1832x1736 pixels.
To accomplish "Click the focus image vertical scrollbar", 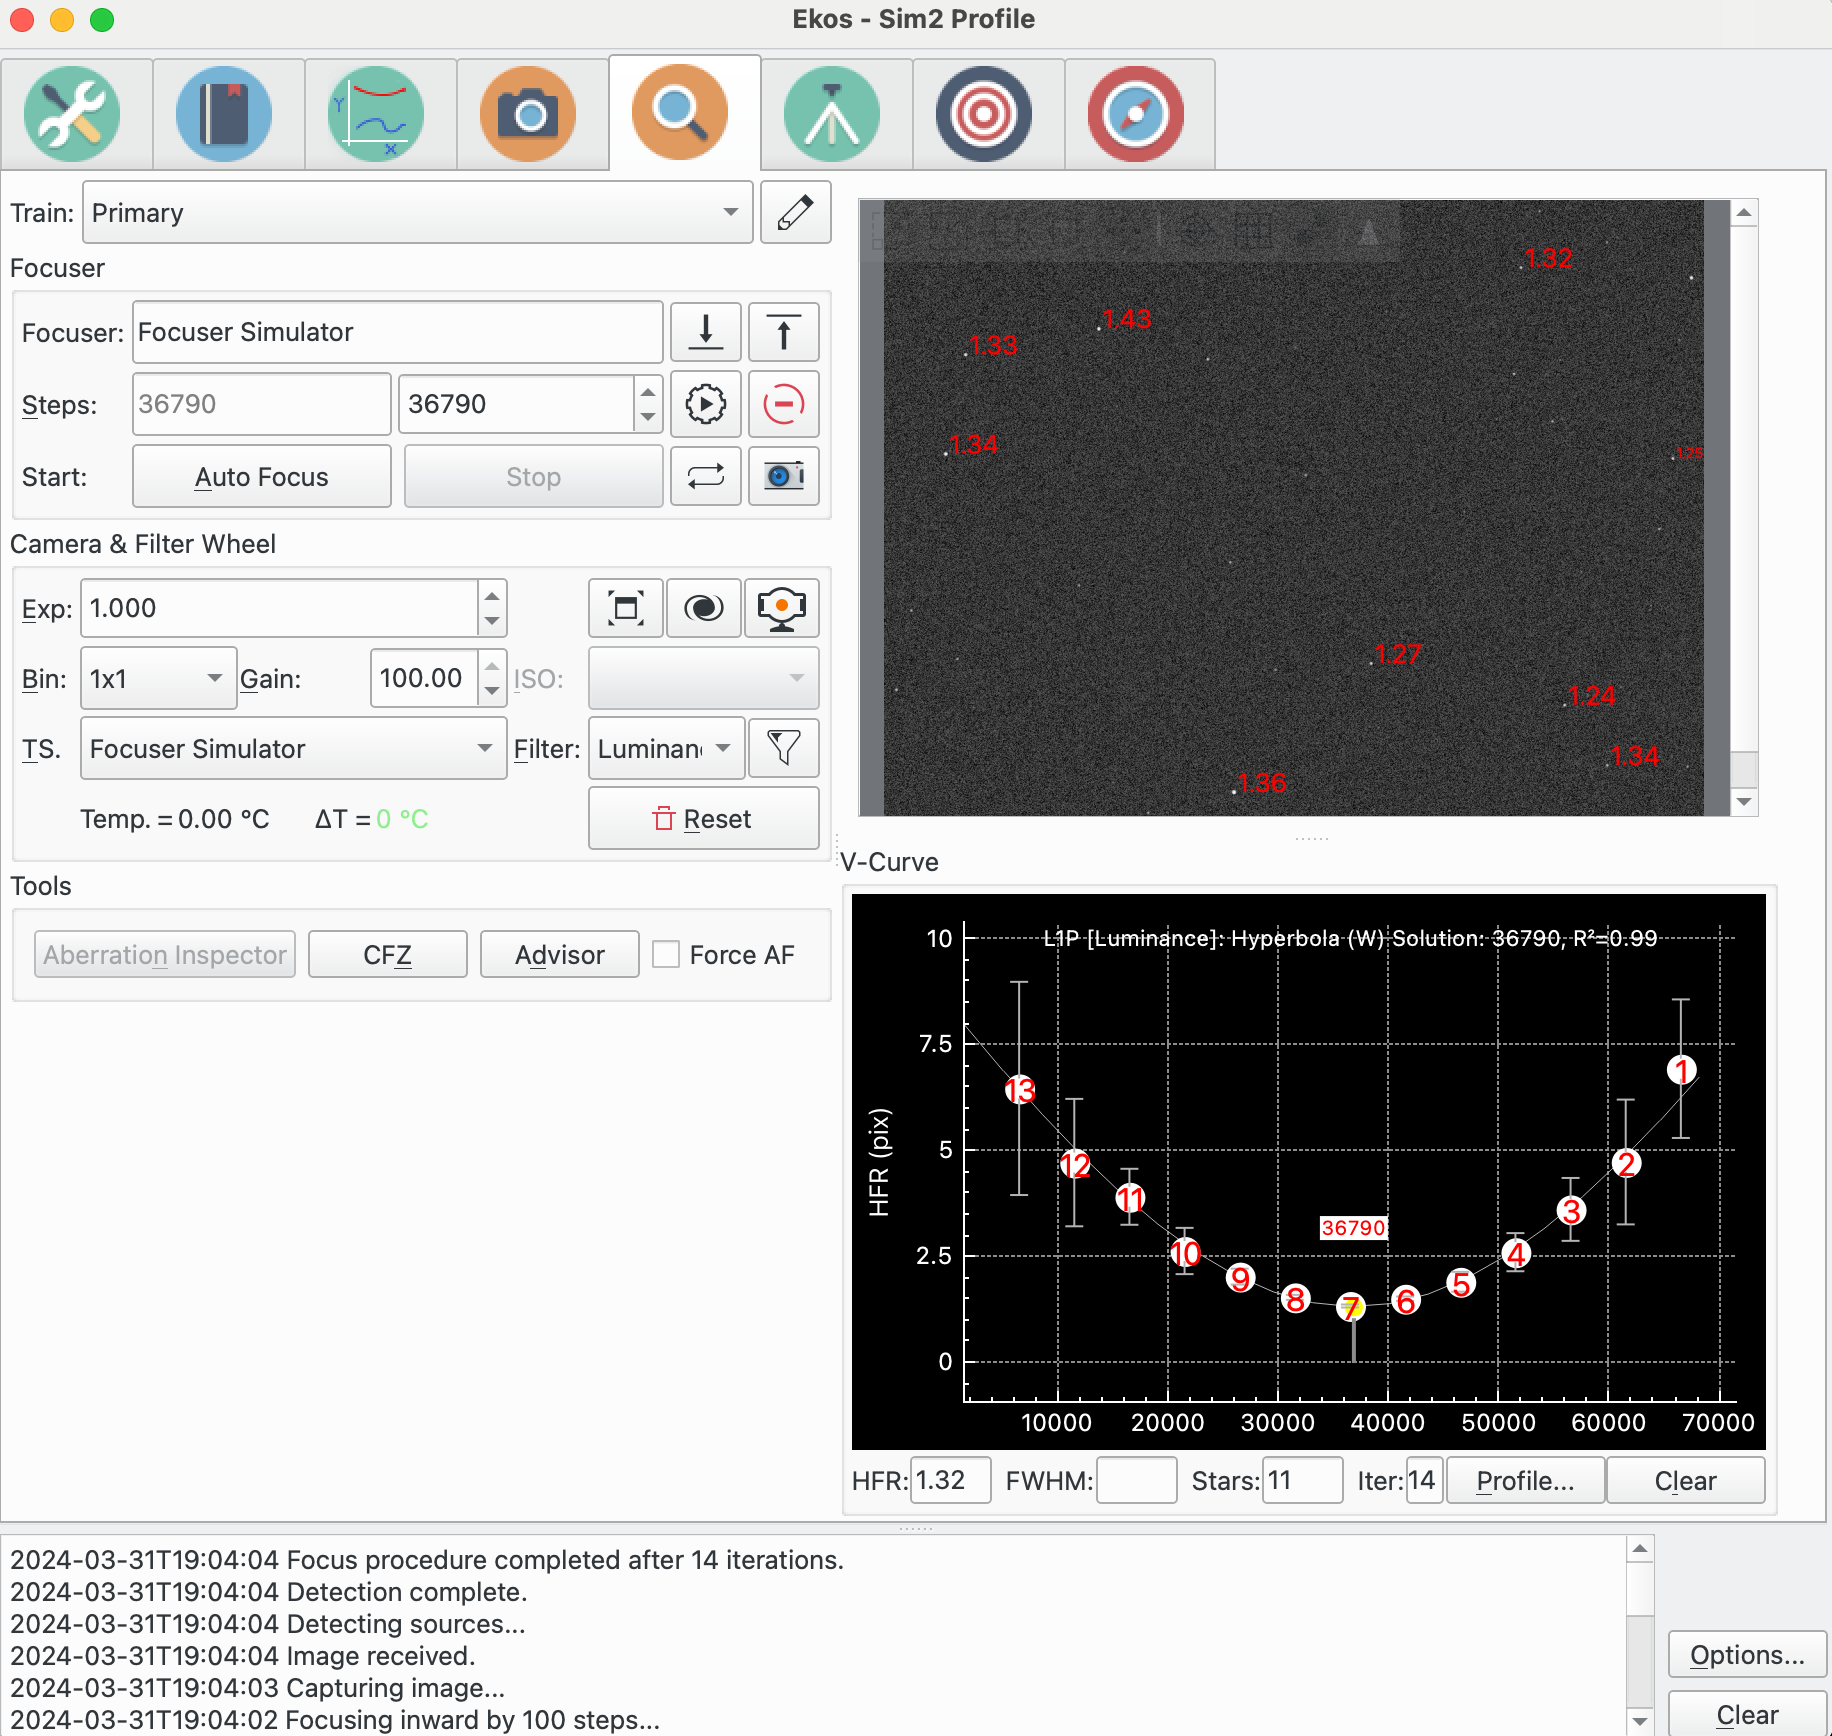I will (1744, 500).
